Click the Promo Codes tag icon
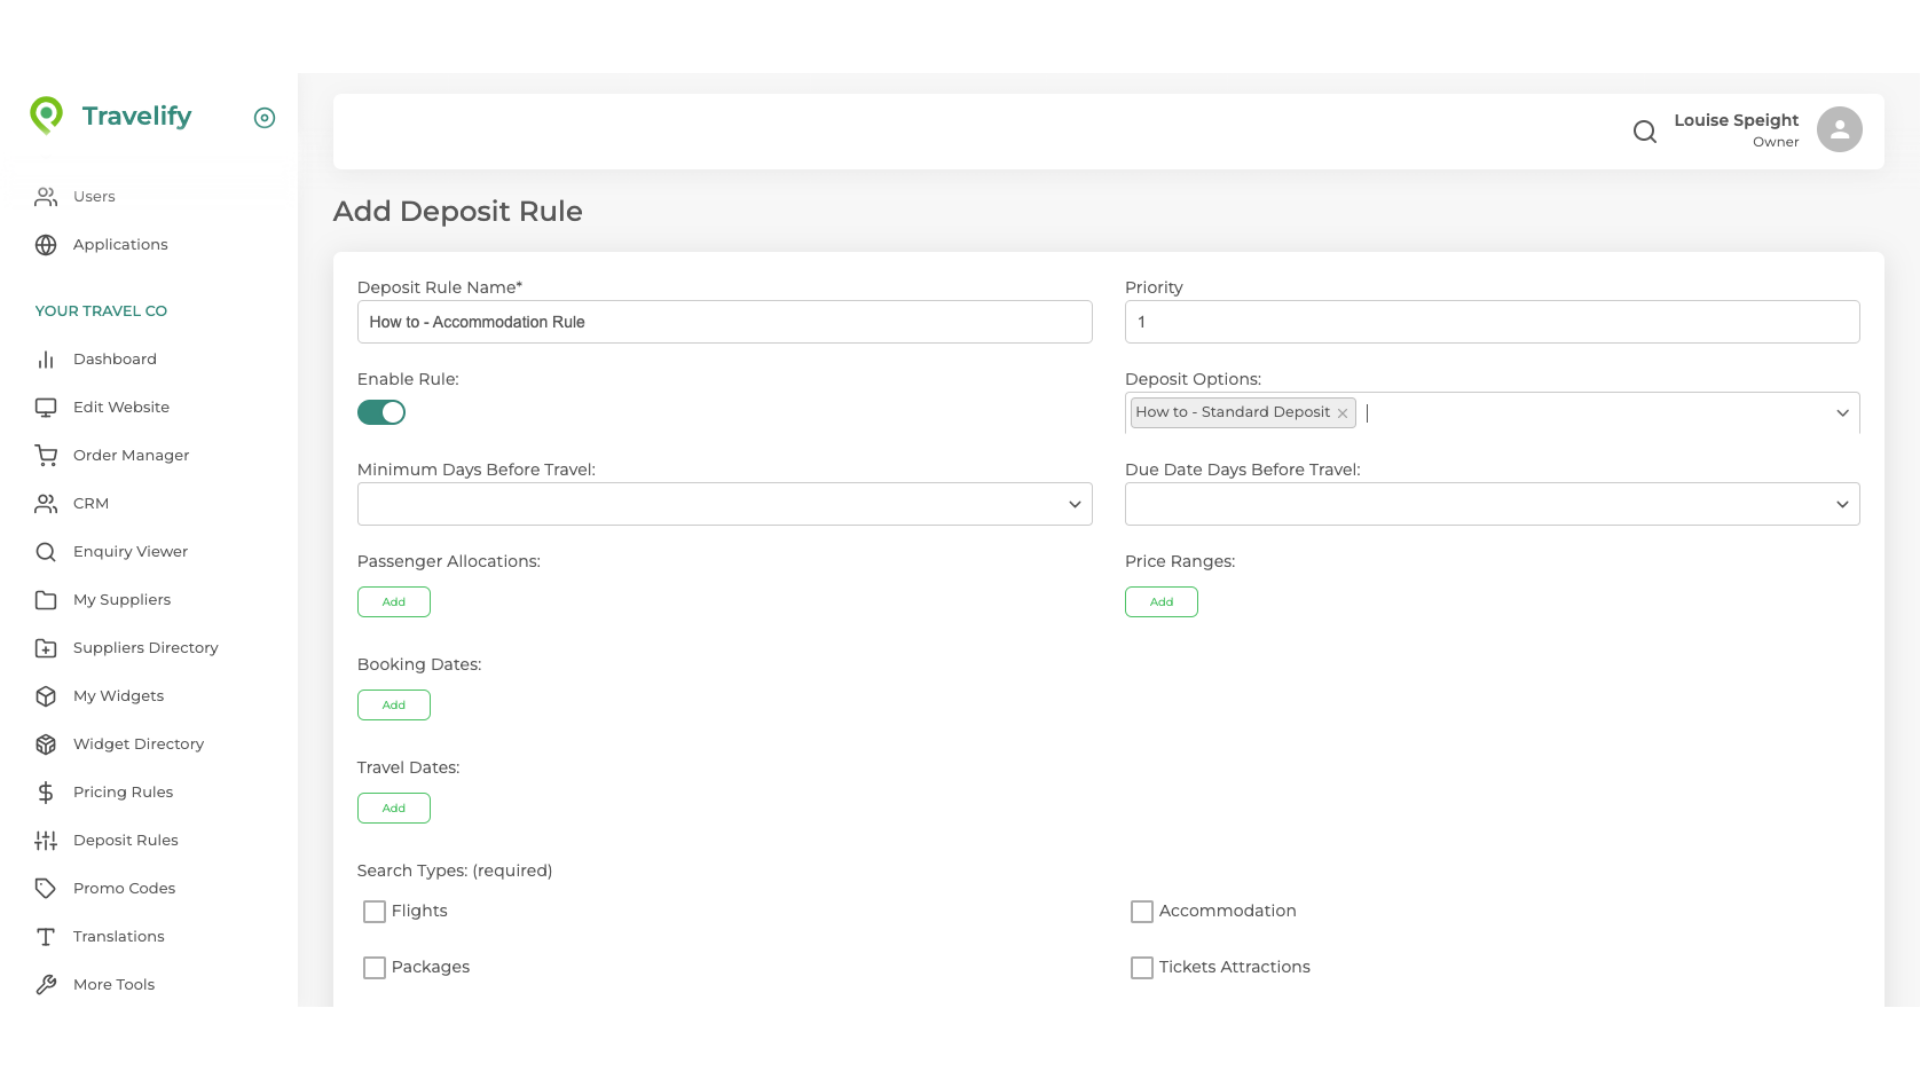The image size is (1920, 1080). [46, 888]
